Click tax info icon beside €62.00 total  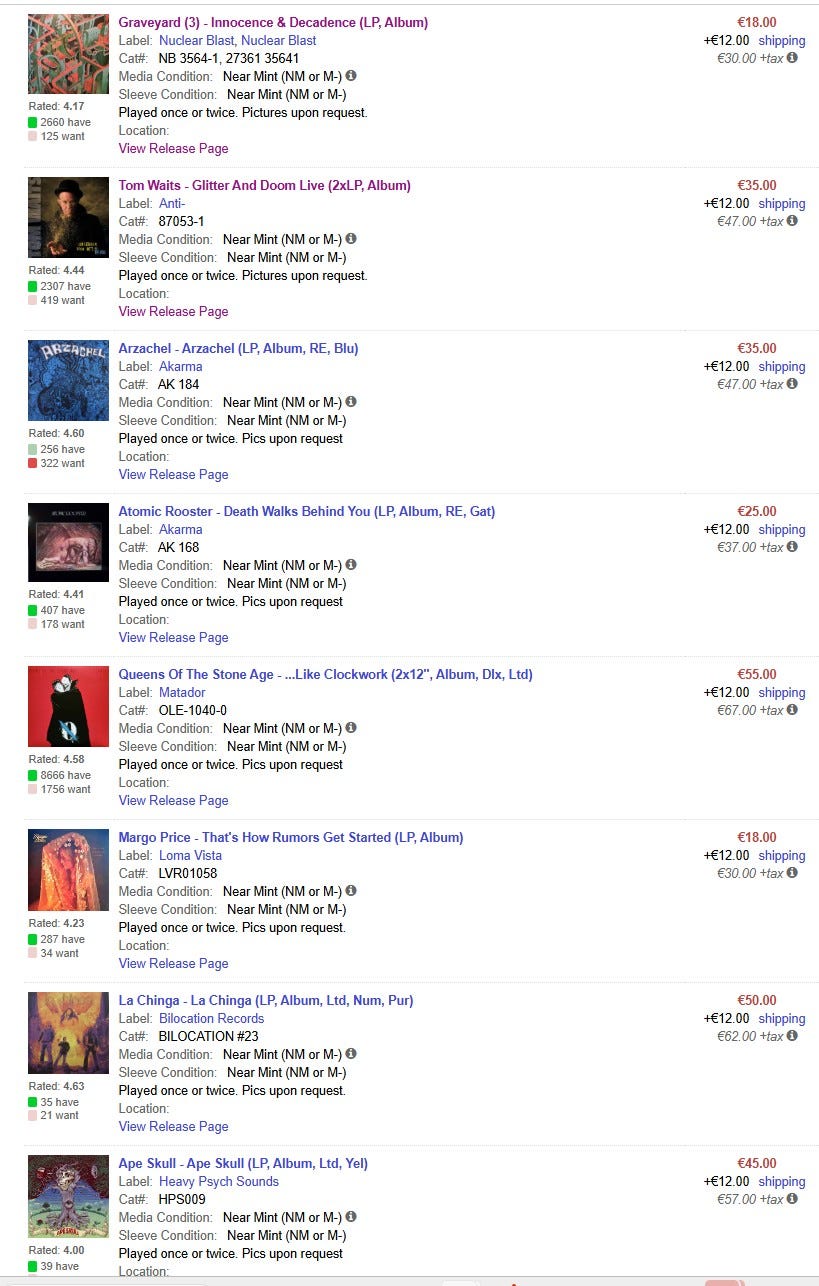(x=792, y=1036)
